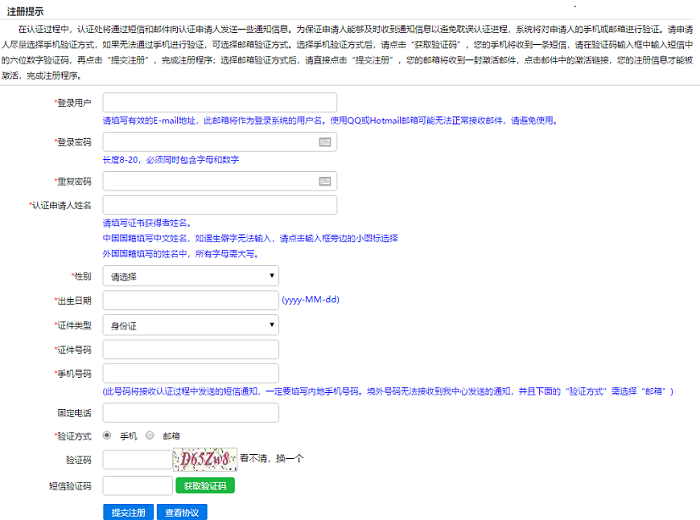Click the 长度8-20 password hint text
The width and height of the screenshot is (700, 520).
click(x=171, y=160)
